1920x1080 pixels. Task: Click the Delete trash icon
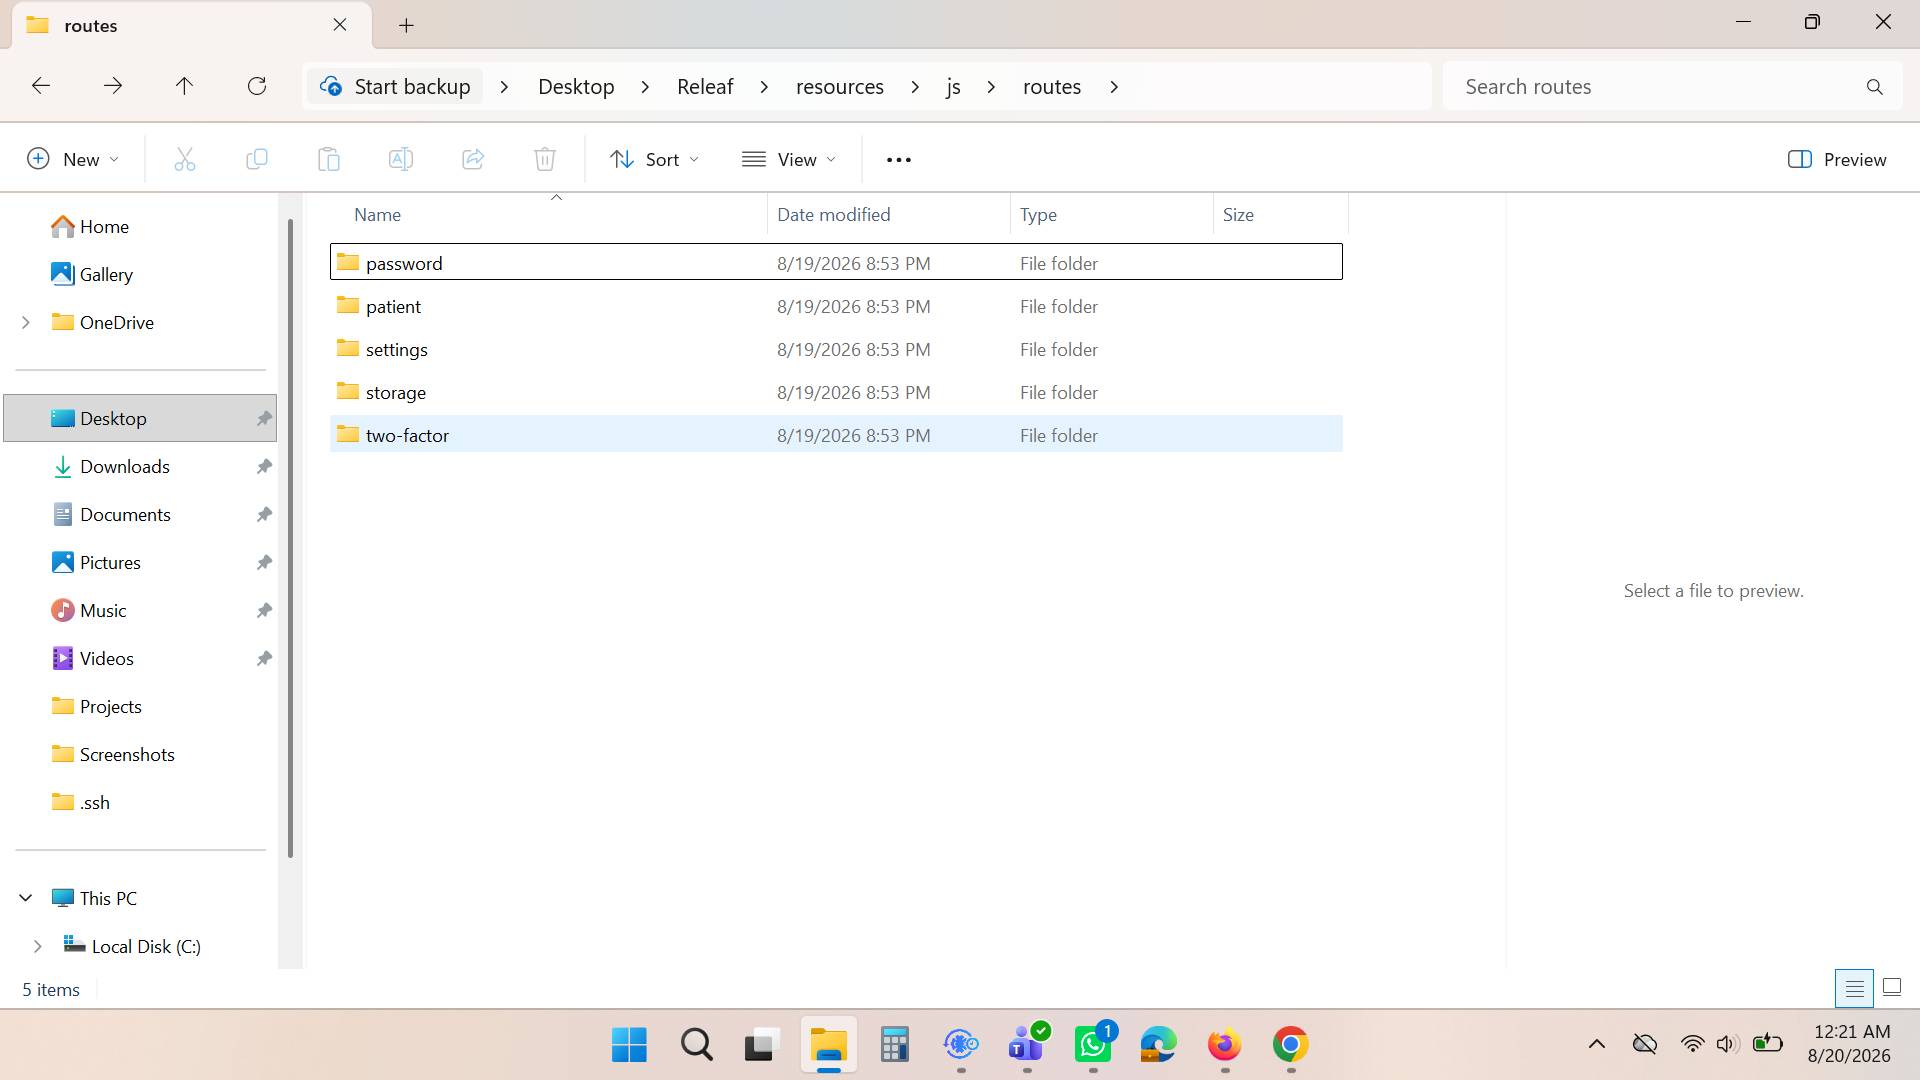point(545,159)
